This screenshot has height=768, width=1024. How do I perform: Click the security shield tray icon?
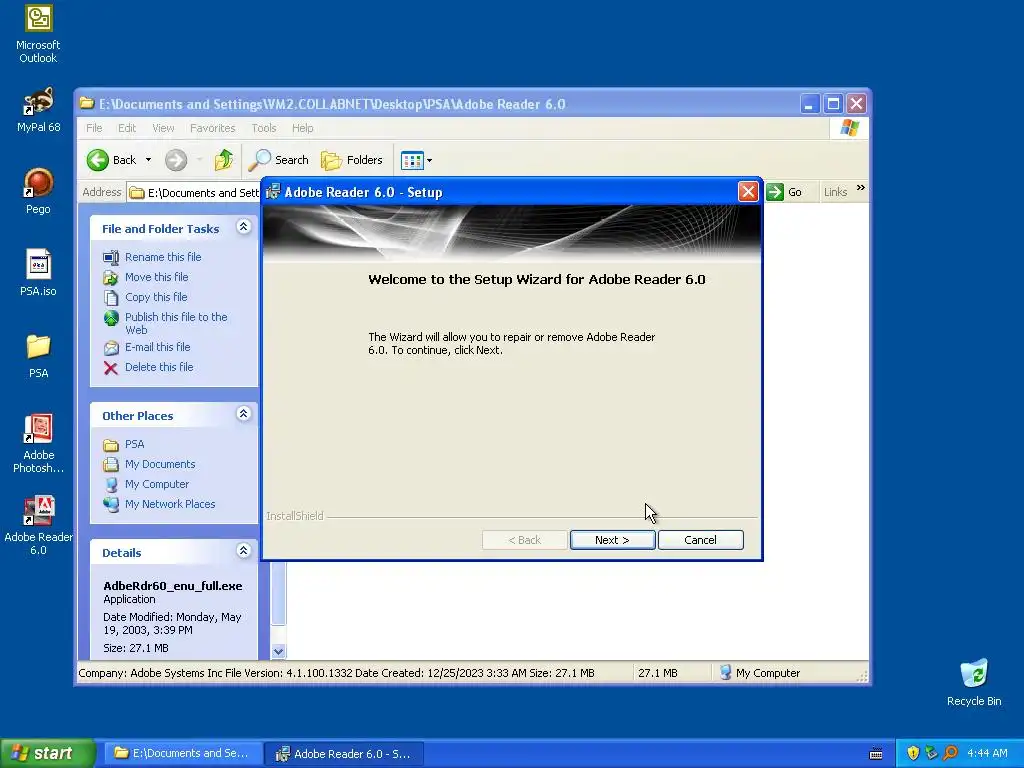(x=913, y=753)
